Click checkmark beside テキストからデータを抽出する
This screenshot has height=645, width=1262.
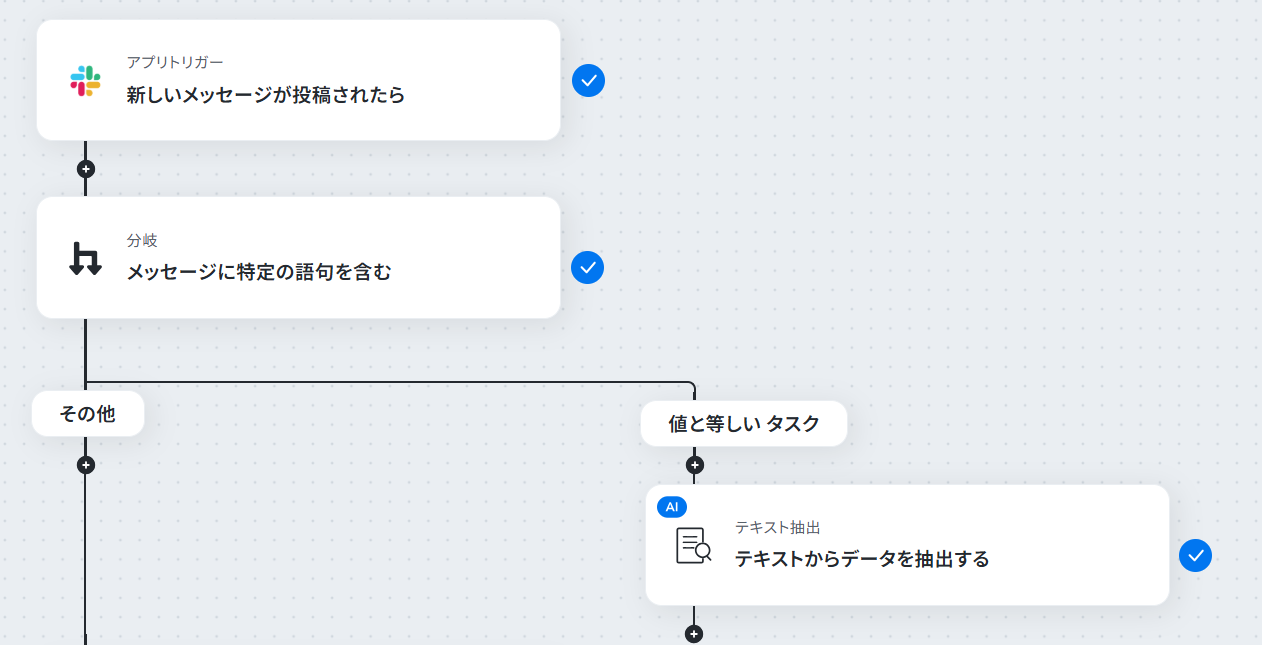(x=1195, y=555)
